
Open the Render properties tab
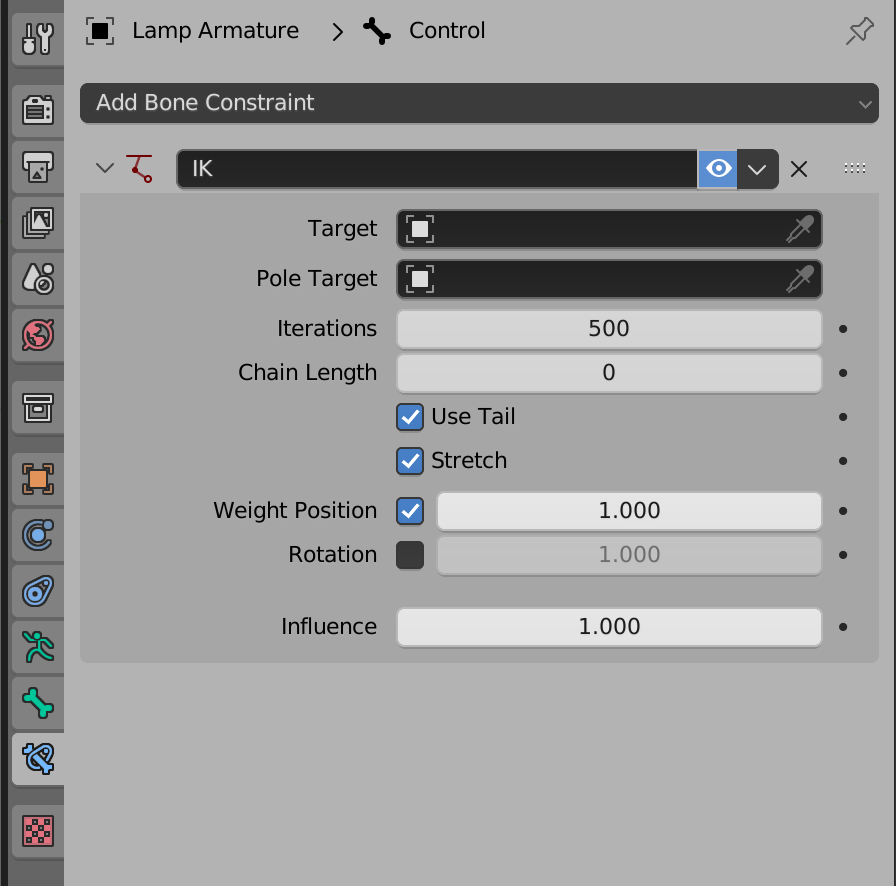[38, 110]
